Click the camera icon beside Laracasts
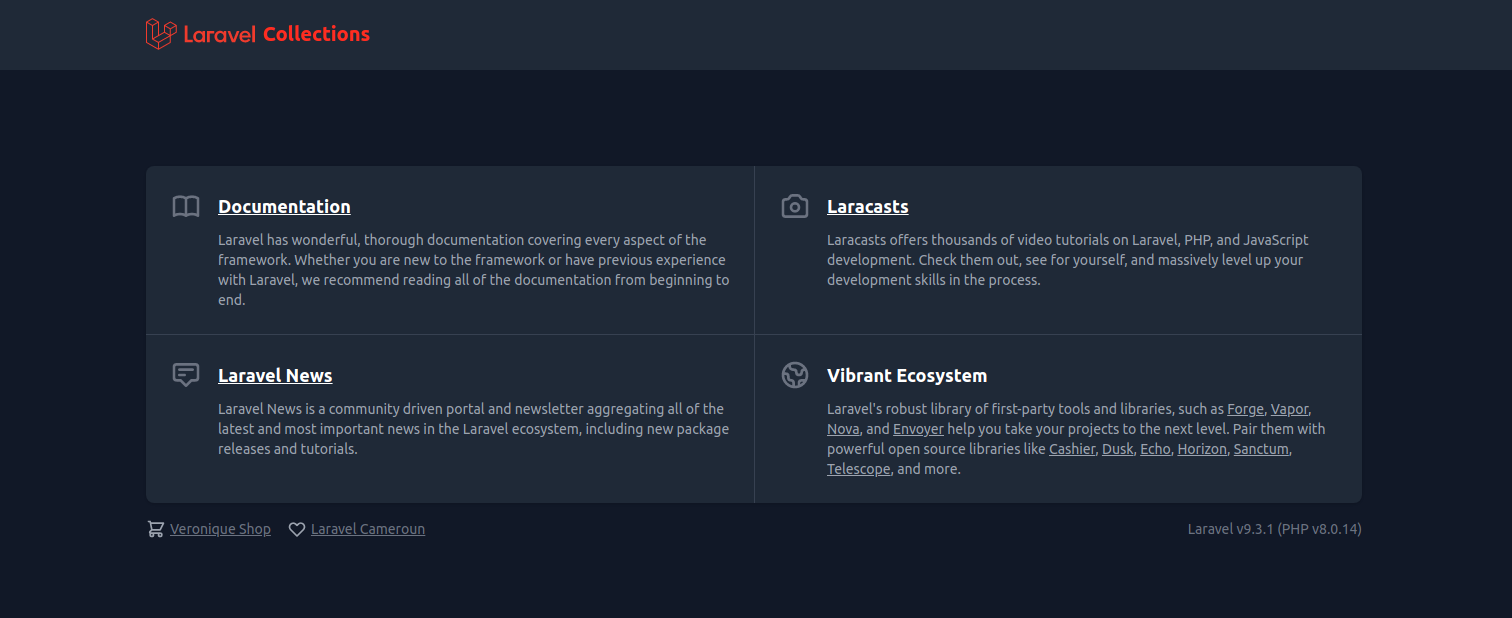This screenshot has width=1512, height=618. coord(795,207)
